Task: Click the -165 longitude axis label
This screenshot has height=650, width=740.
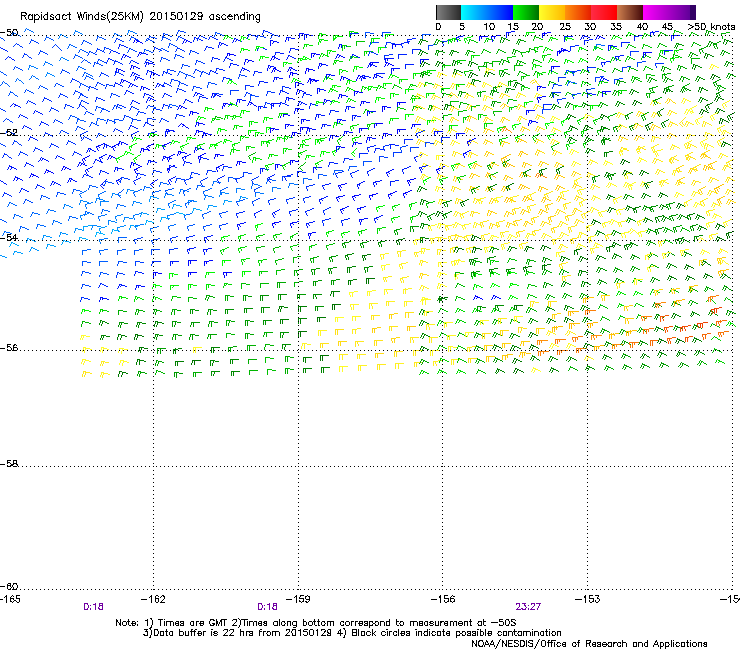Action: click(10, 599)
